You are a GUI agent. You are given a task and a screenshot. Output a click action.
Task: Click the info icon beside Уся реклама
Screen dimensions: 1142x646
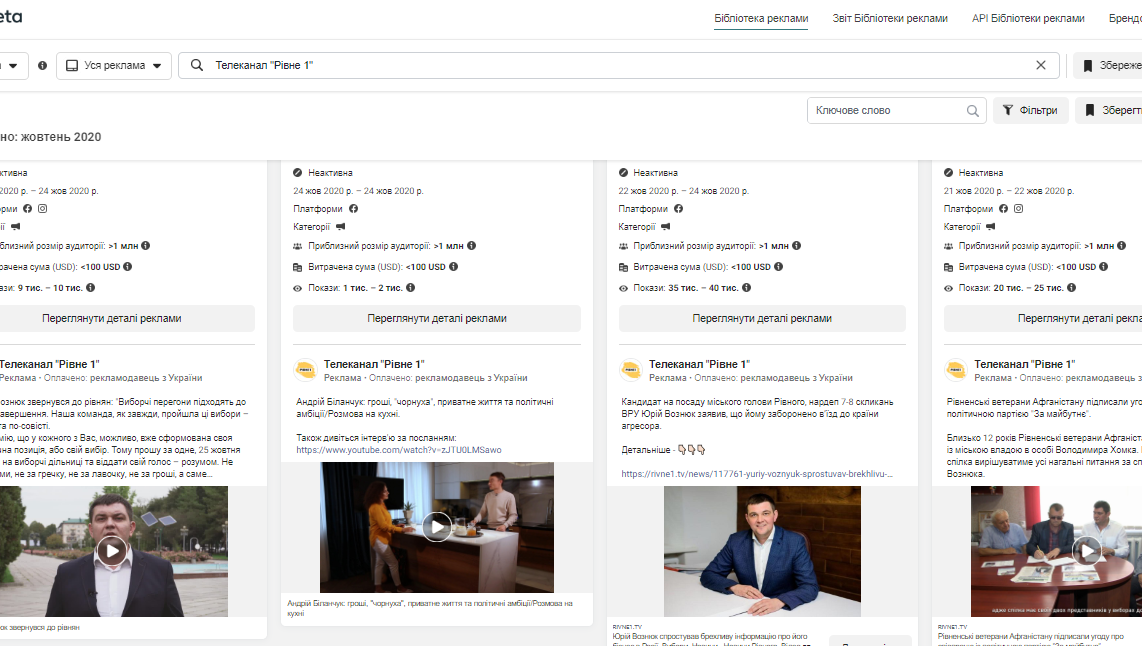point(42,66)
